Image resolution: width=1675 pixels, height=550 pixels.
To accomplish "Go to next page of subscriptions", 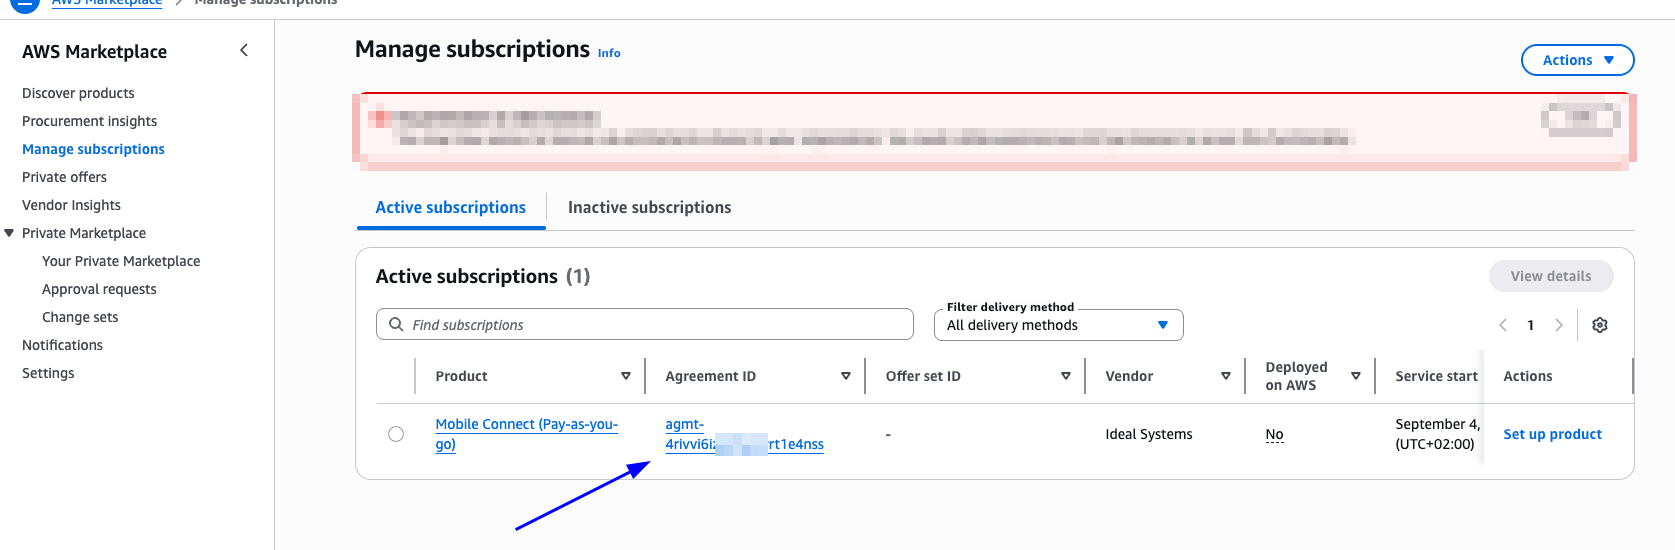I will tap(1558, 325).
